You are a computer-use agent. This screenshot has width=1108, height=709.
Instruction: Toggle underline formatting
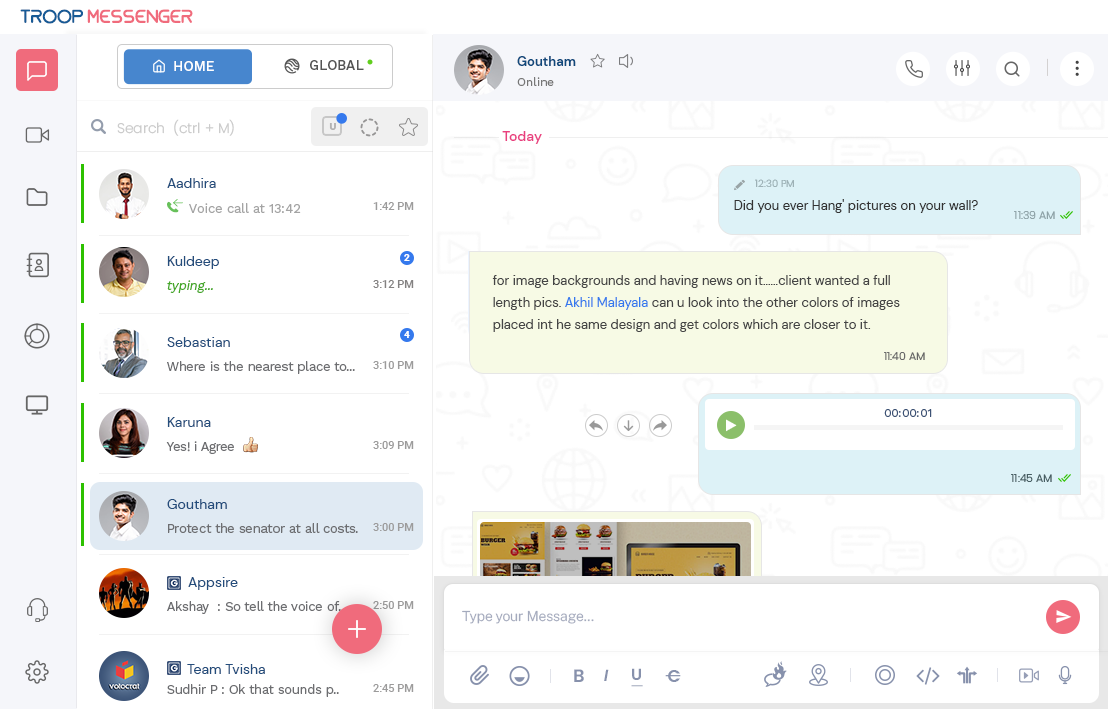[636, 675]
